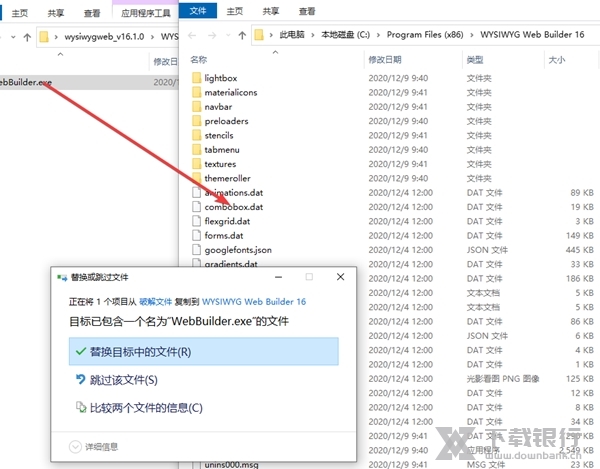Click the 445 KB size cell
This screenshot has height=469, width=600.
point(580,250)
